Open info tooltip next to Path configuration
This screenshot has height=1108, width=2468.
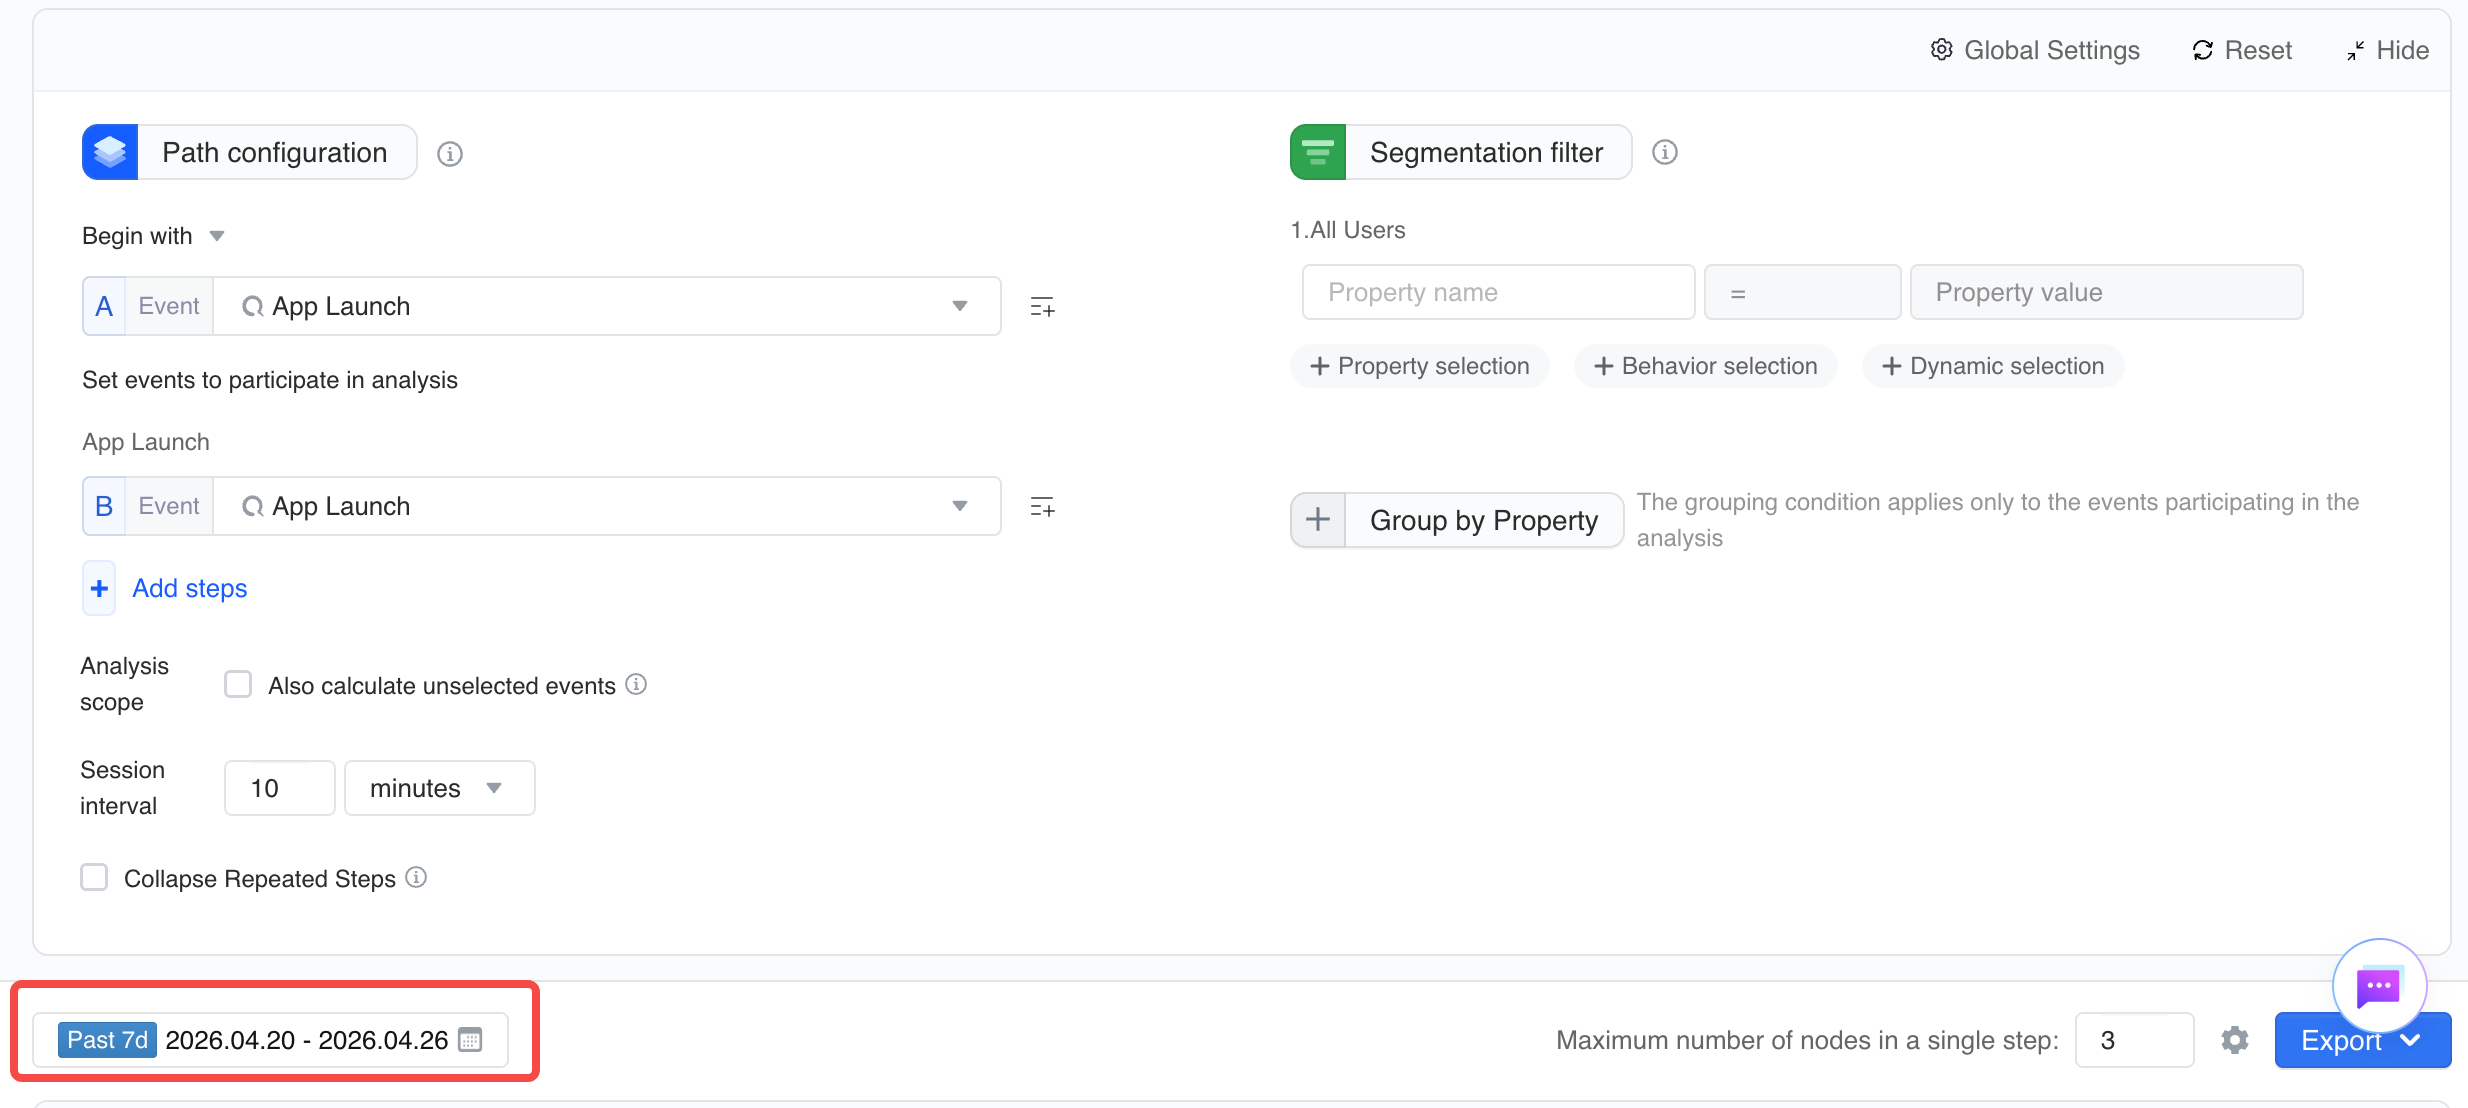pos(450,154)
